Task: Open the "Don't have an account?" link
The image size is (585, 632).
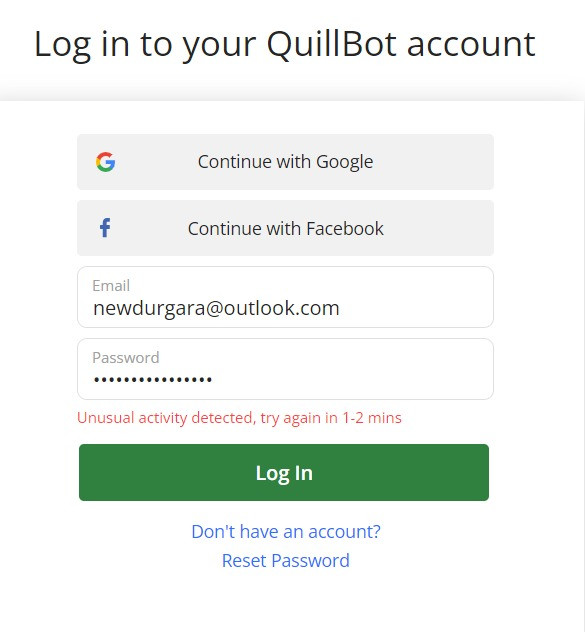Action: (286, 532)
